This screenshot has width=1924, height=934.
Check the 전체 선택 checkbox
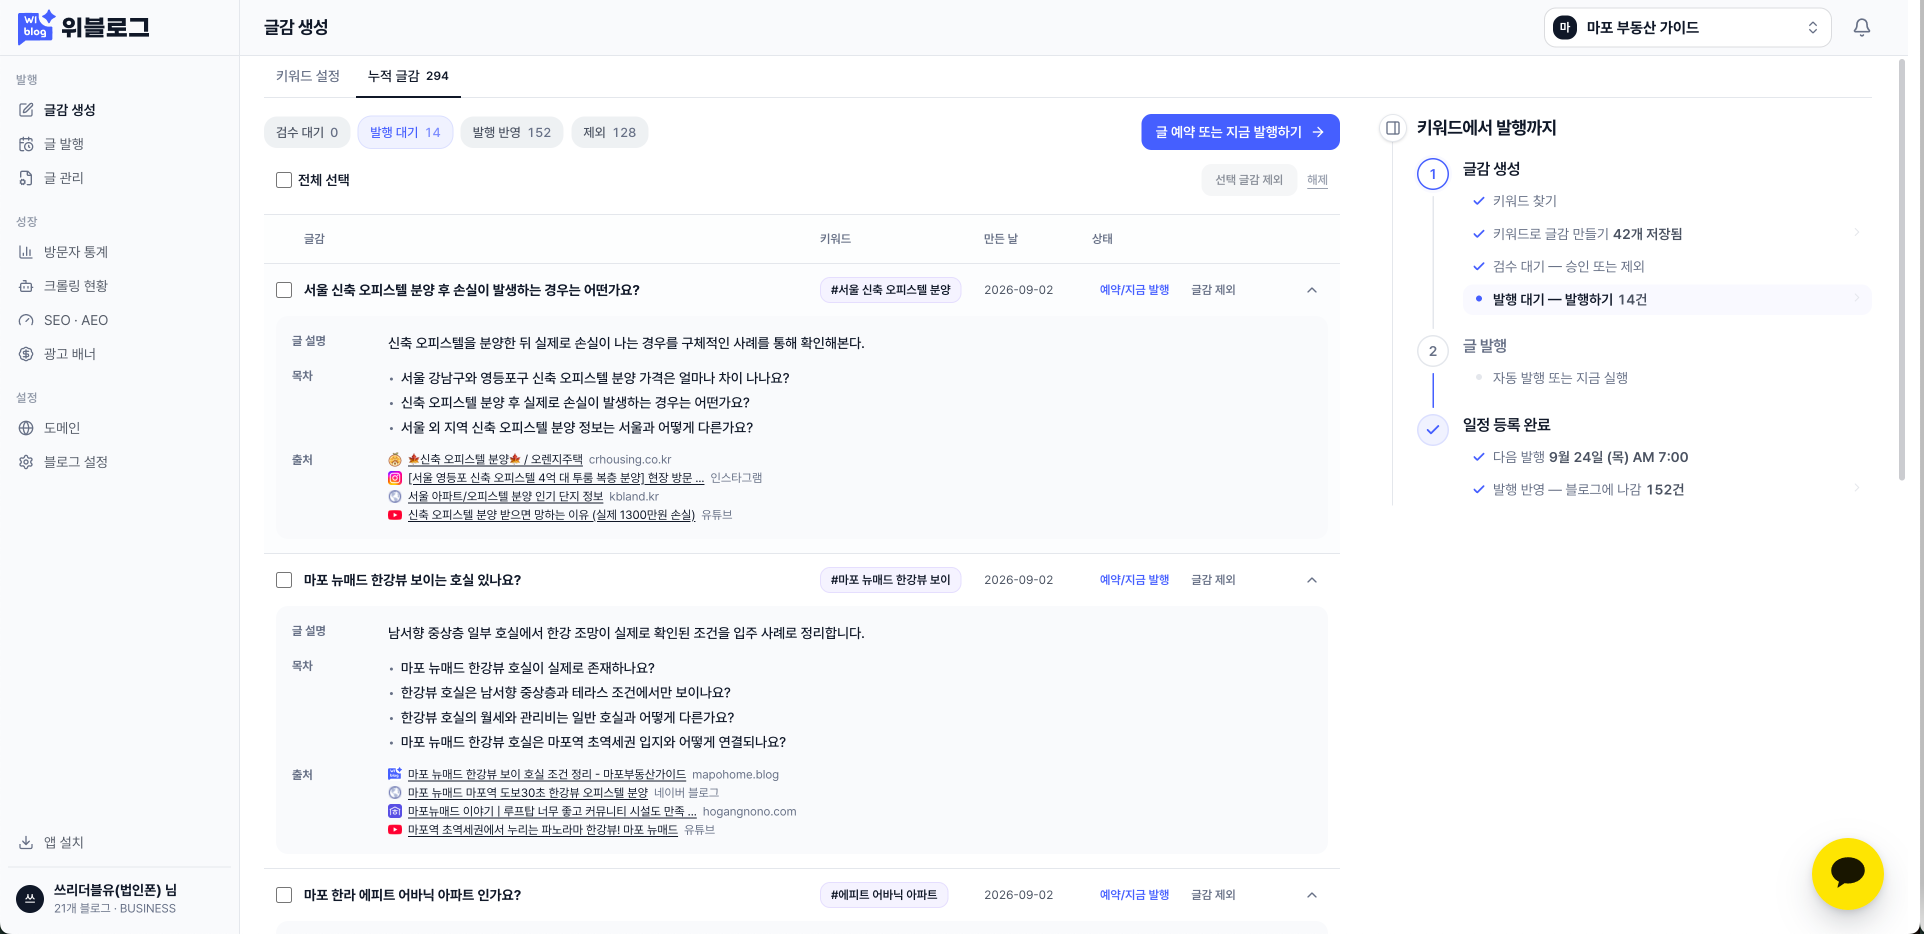click(x=284, y=180)
